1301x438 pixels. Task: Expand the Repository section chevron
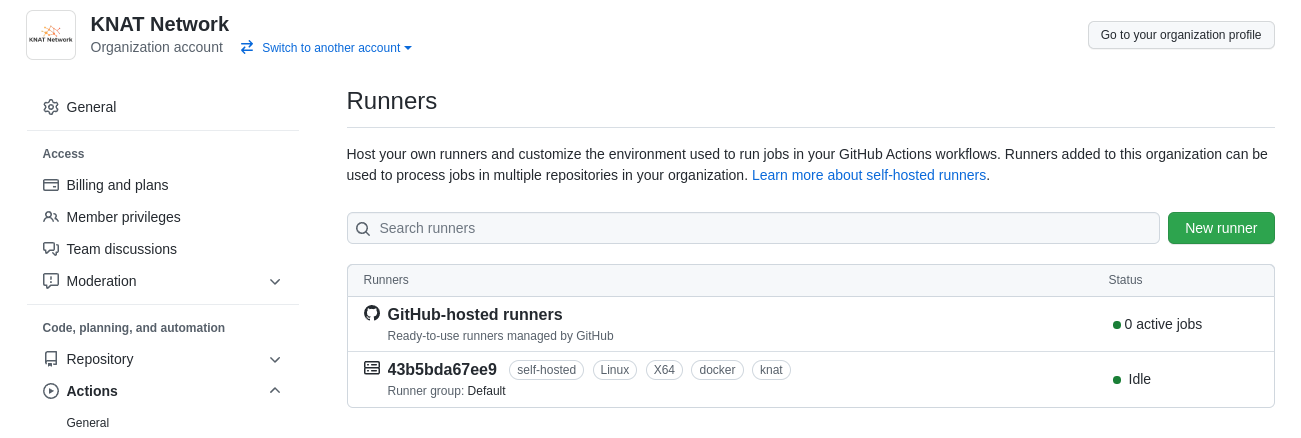pyautogui.click(x=275, y=359)
